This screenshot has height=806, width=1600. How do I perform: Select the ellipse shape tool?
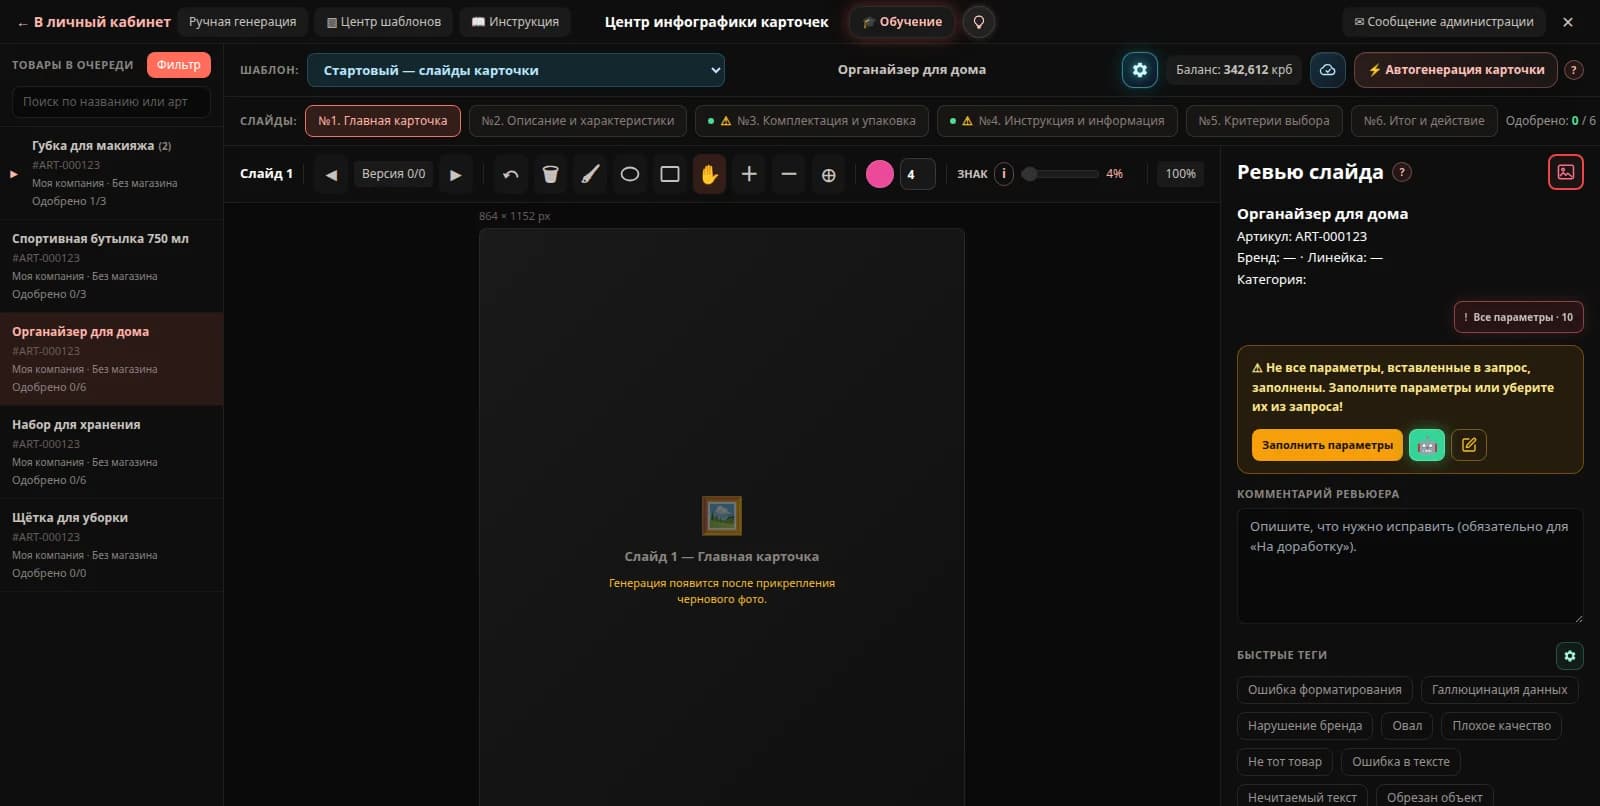click(630, 174)
